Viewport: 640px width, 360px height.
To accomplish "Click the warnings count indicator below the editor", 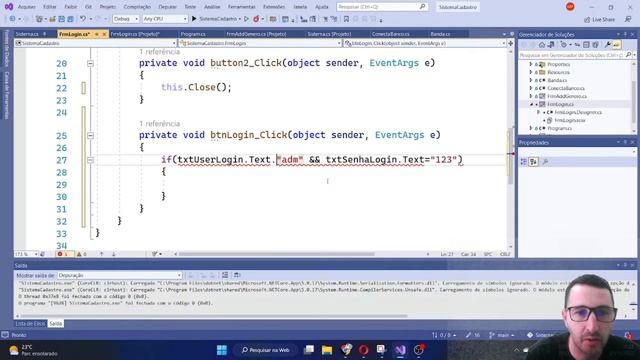I will pos(82,254).
